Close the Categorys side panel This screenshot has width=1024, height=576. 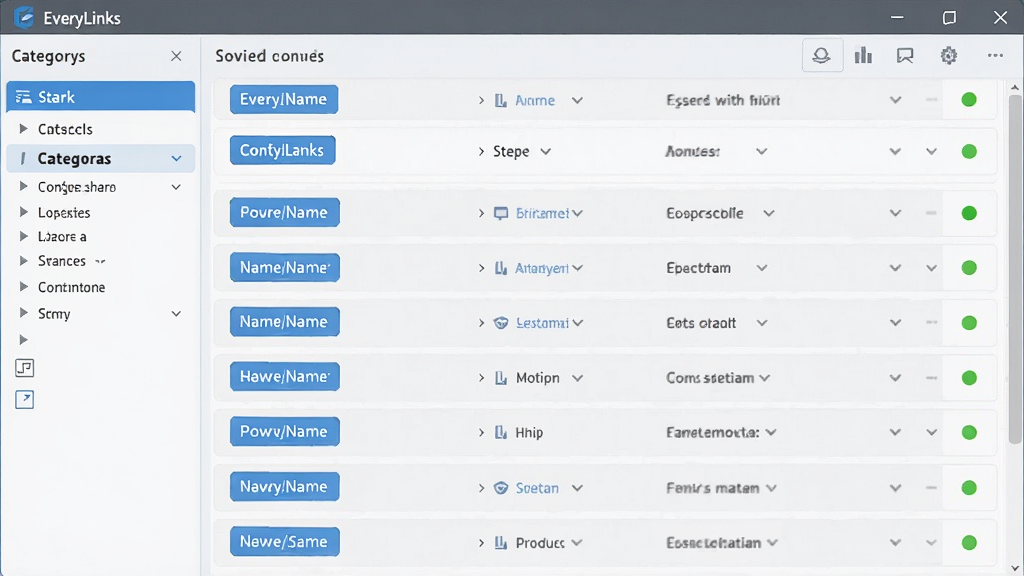pos(176,56)
